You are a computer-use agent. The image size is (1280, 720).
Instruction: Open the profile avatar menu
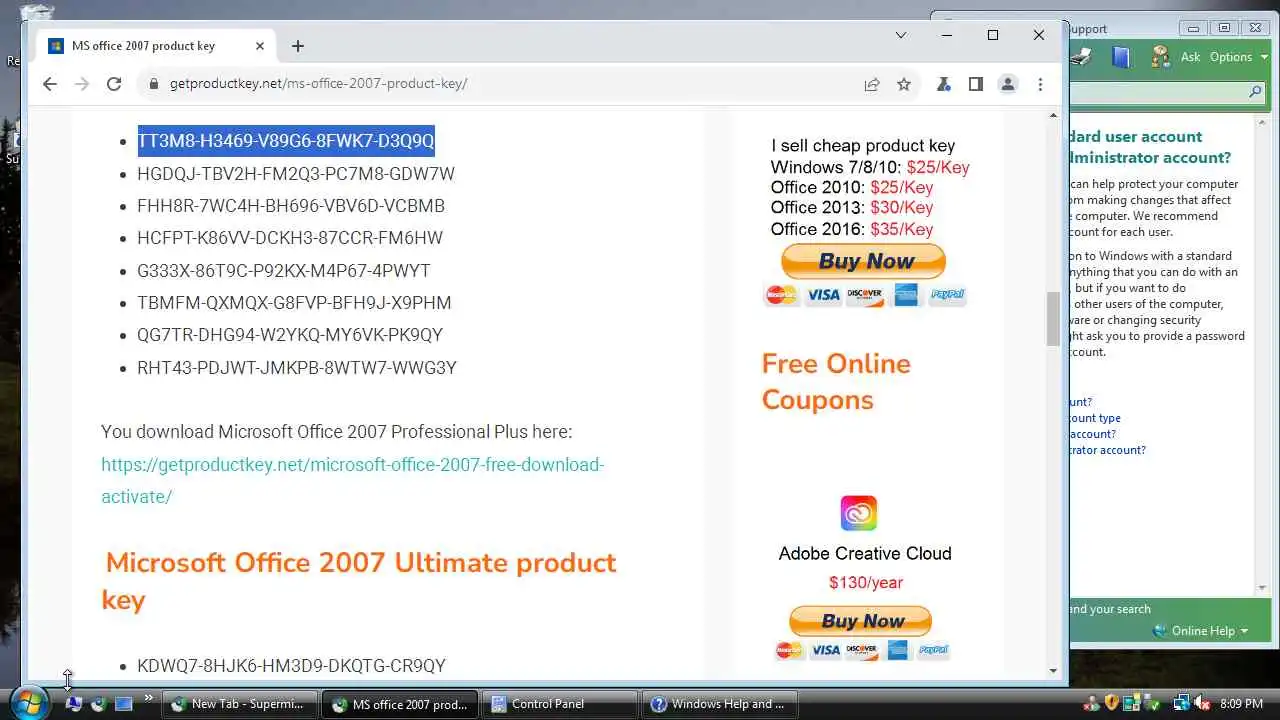(x=1008, y=85)
